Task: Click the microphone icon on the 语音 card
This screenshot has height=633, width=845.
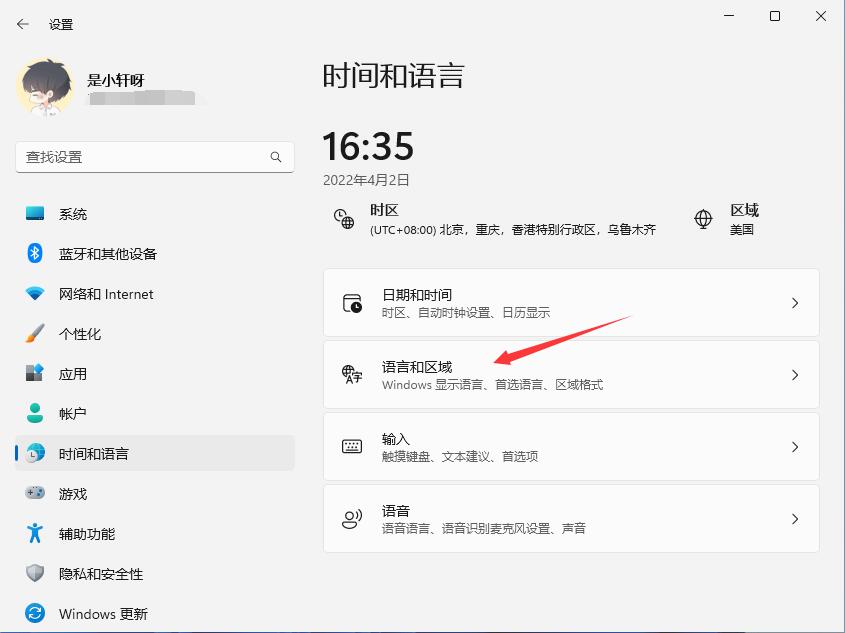Action: point(352,518)
